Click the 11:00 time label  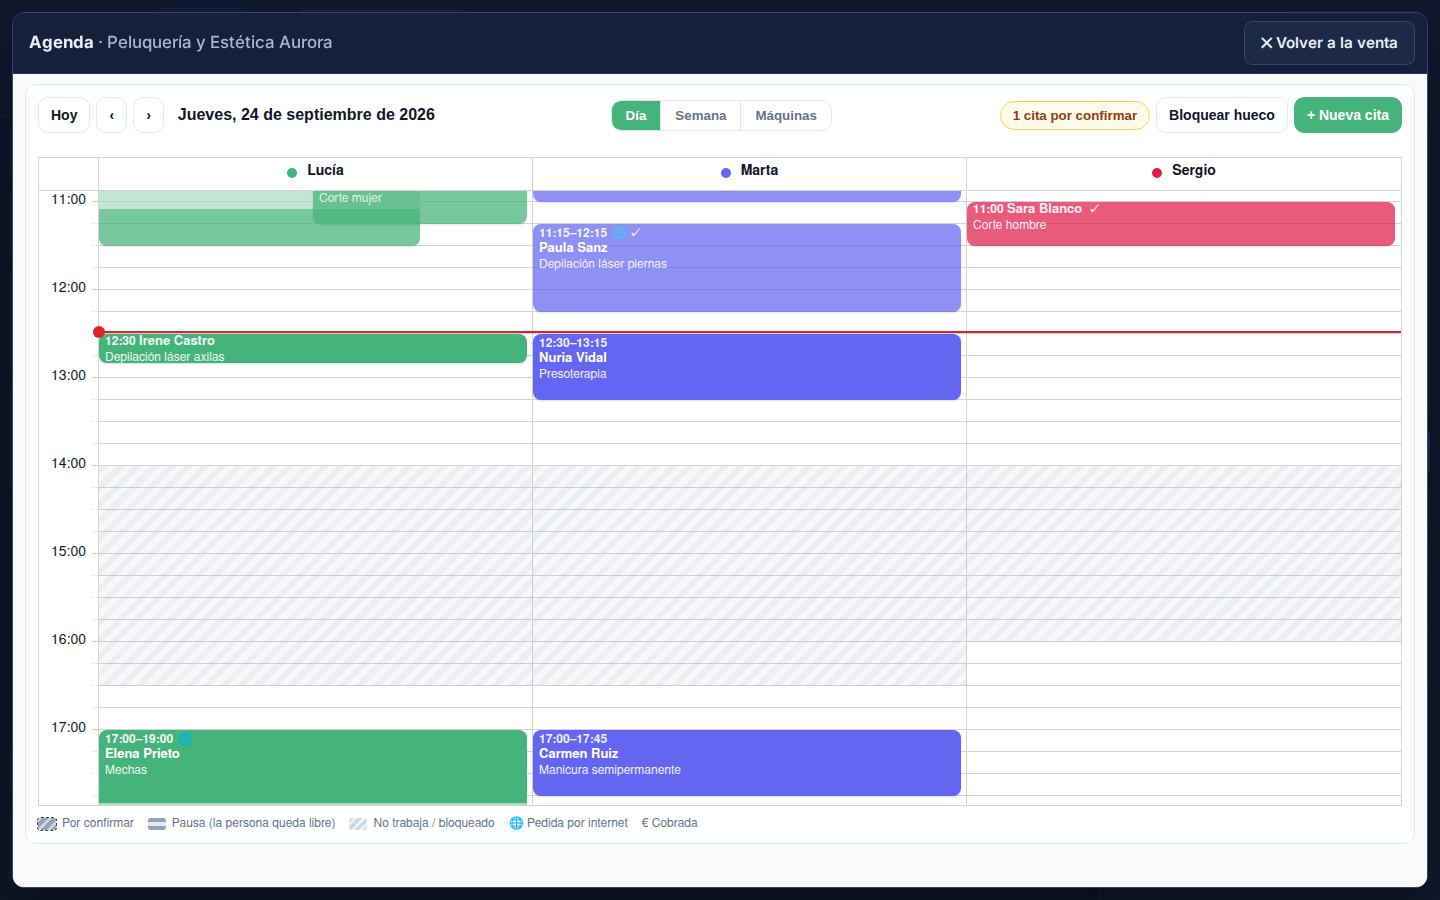click(x=69, y=200)
